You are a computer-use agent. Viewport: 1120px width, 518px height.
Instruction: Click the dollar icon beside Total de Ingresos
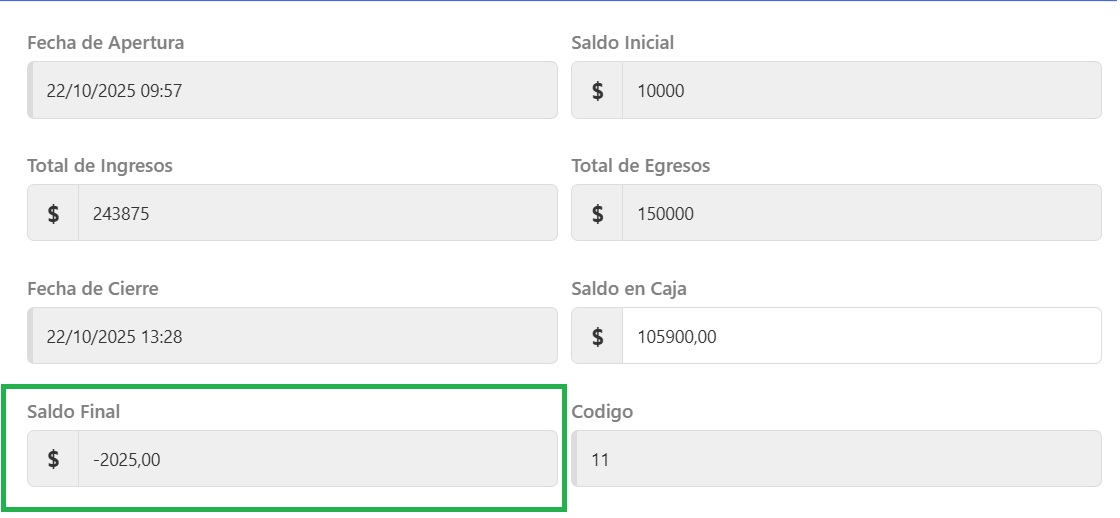pyautogui.click(x=53, y=213)
